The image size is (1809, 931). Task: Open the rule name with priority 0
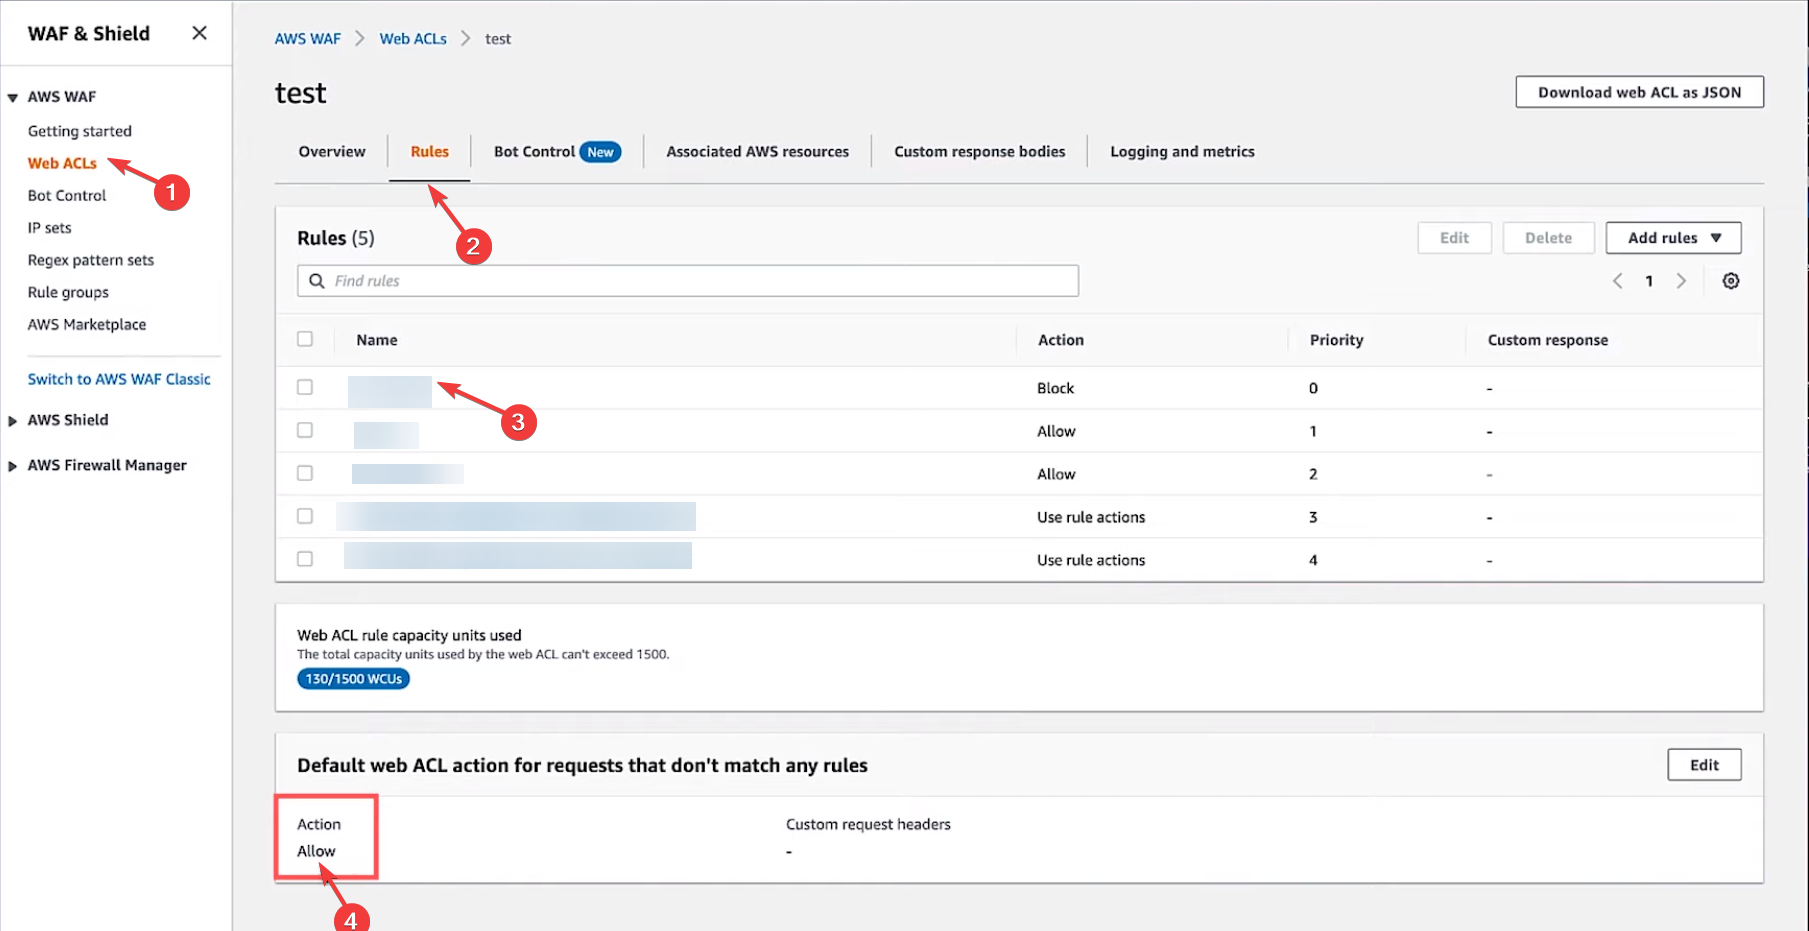390,391
